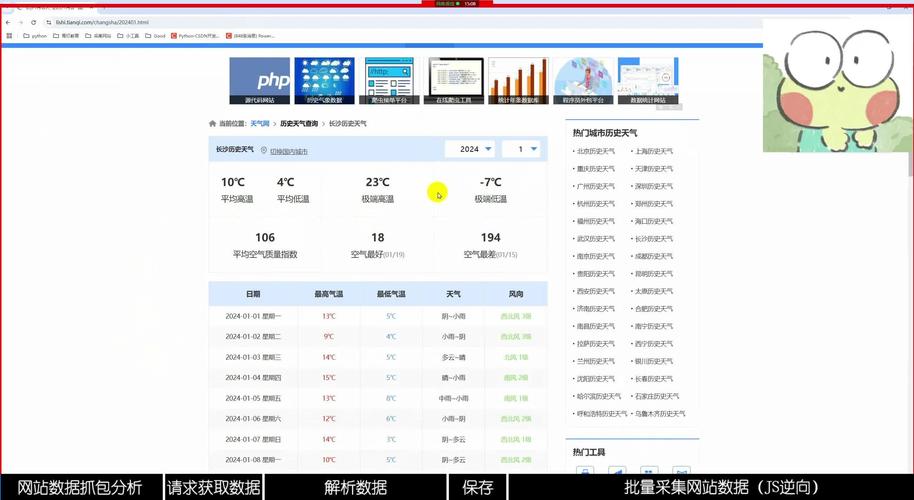Open 杭州历史天气 link
The height and width of the screenshot is (500, 914).
[x=596, y=203]
